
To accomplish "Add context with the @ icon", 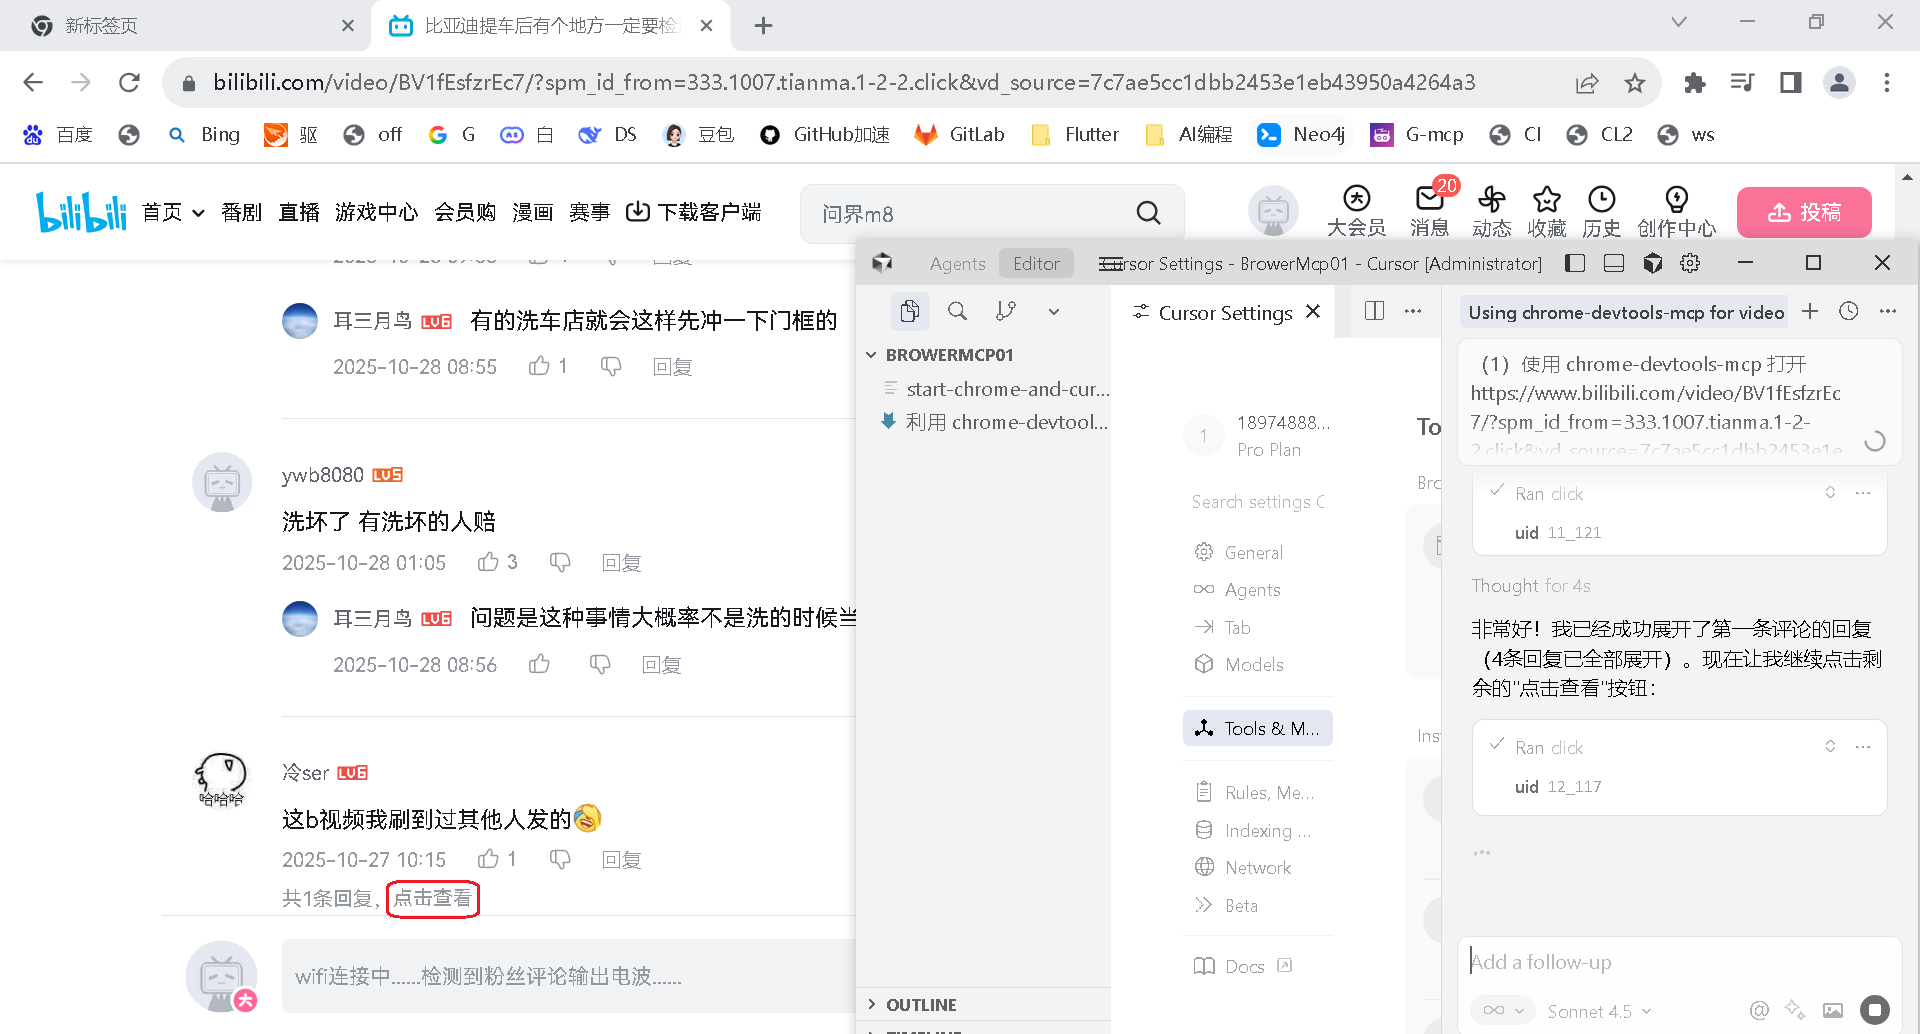I will tap(1759, 1010).
